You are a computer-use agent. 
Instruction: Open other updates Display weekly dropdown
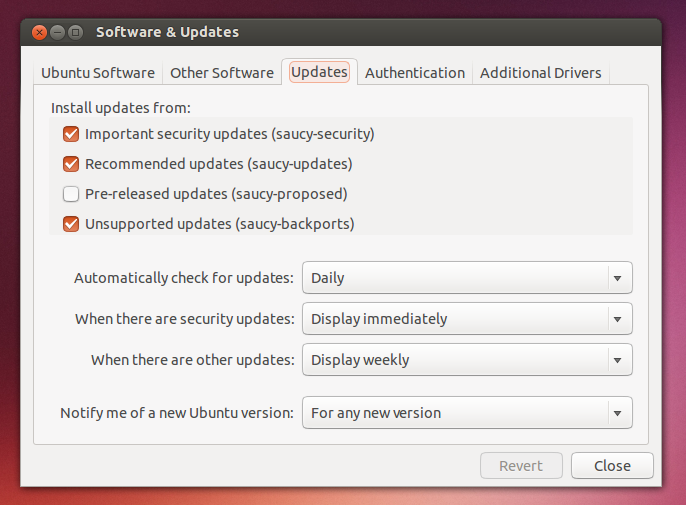467,360
